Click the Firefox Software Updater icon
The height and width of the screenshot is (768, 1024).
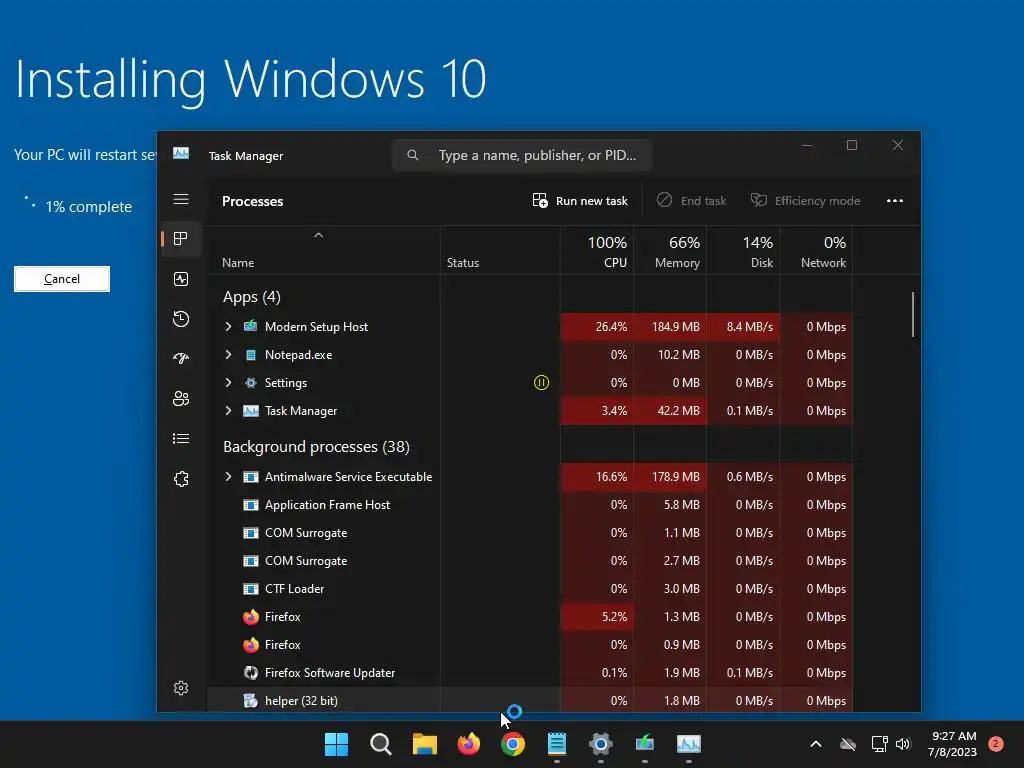tap(251, 672)
